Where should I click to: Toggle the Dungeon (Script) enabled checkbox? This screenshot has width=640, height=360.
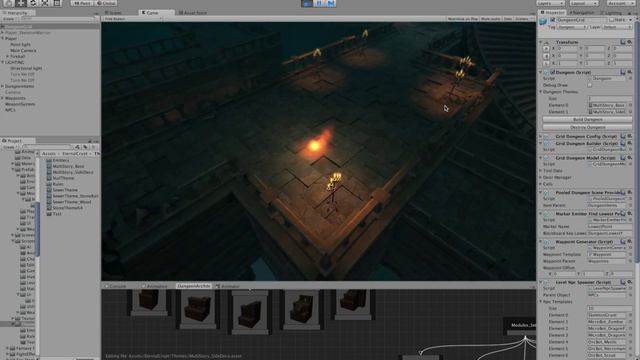553,72
